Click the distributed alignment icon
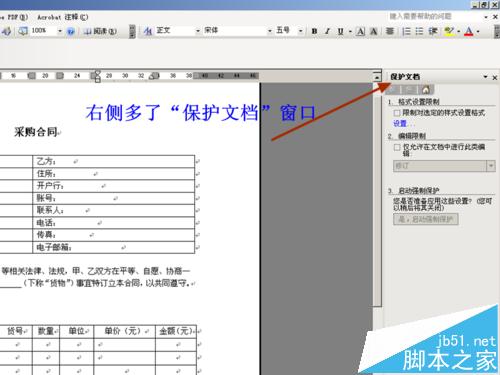500x375 pixels. 390,31
